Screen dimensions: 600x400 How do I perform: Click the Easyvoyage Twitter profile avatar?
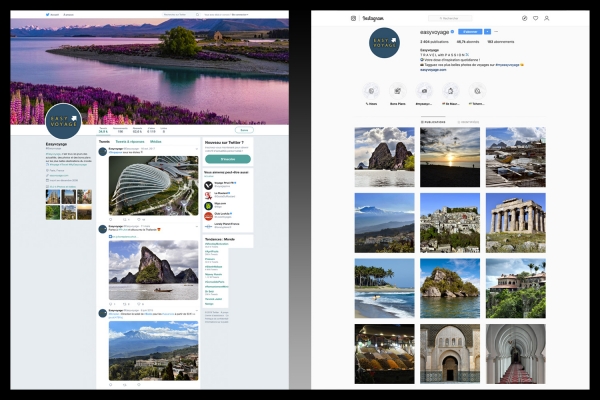(x=63, y=119)
